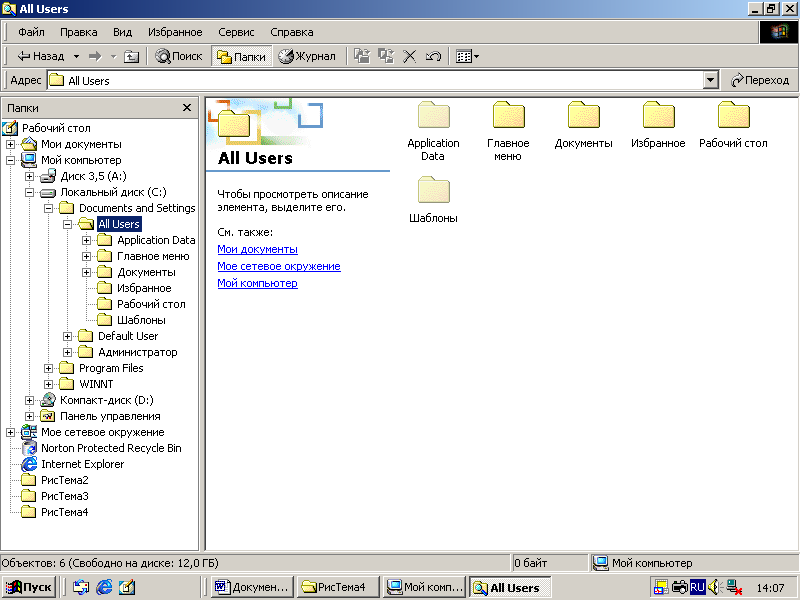The height and width of the screenshot is (600, 800).
Task: Select Norton Protected Recycle Bin in tree
Action: point(111,448)
